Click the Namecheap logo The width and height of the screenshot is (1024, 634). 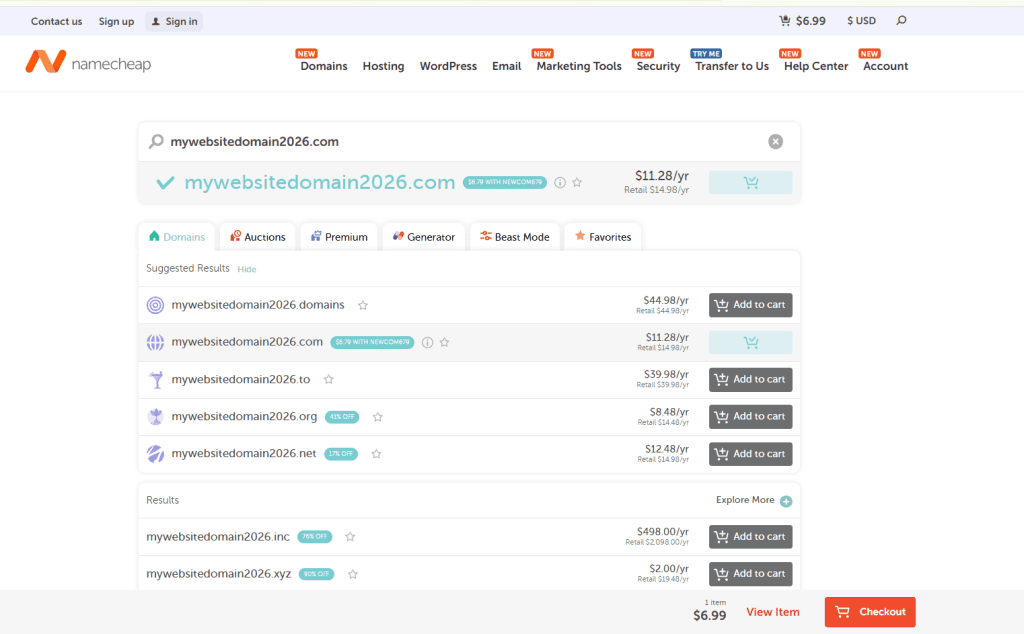(x=88, y=63)
